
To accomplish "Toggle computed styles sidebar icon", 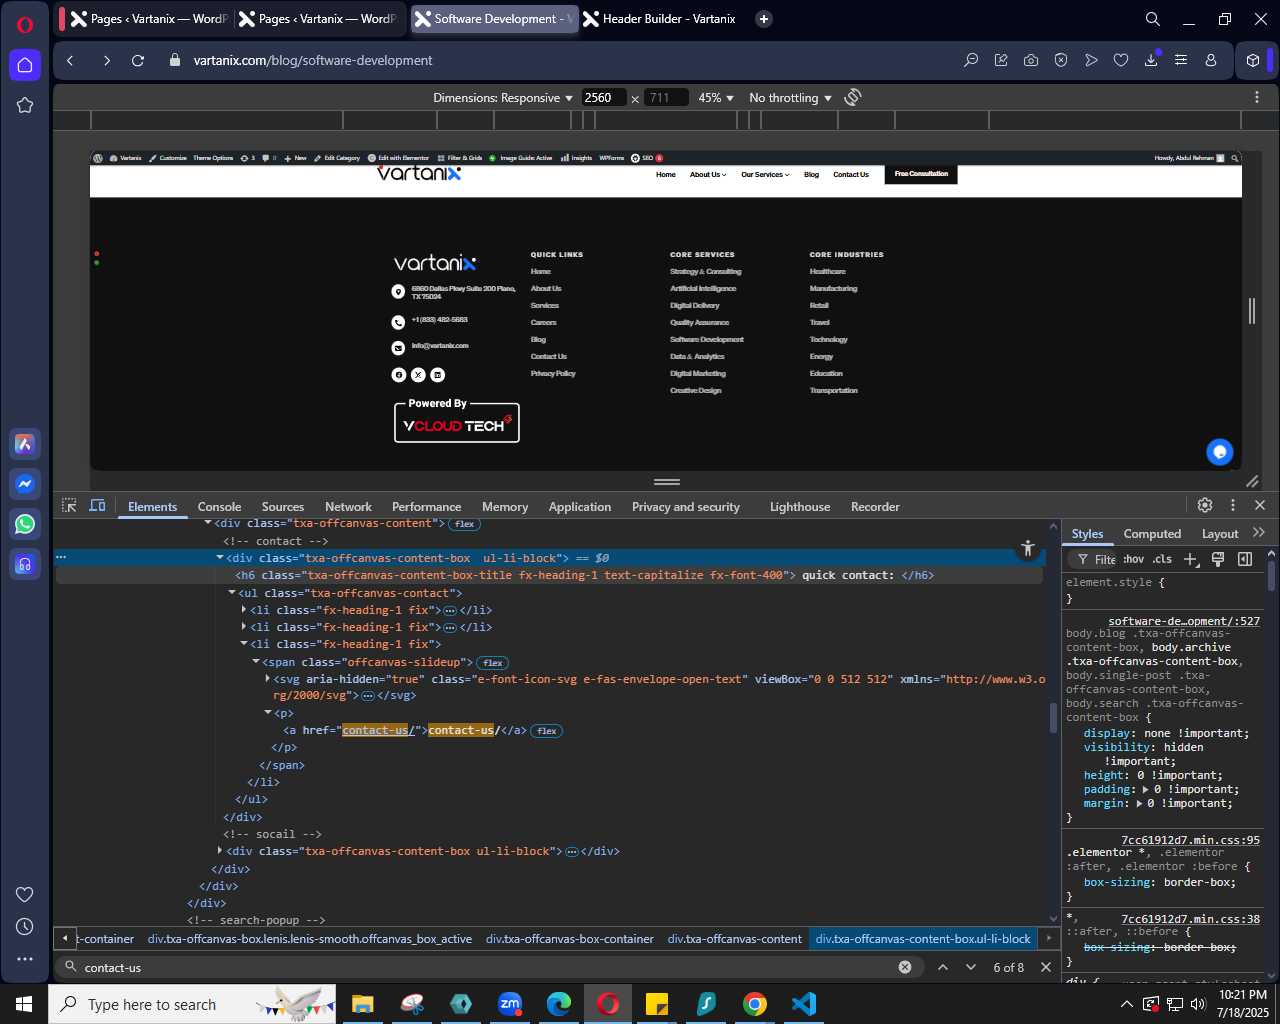I will [x=1245, y=559].
